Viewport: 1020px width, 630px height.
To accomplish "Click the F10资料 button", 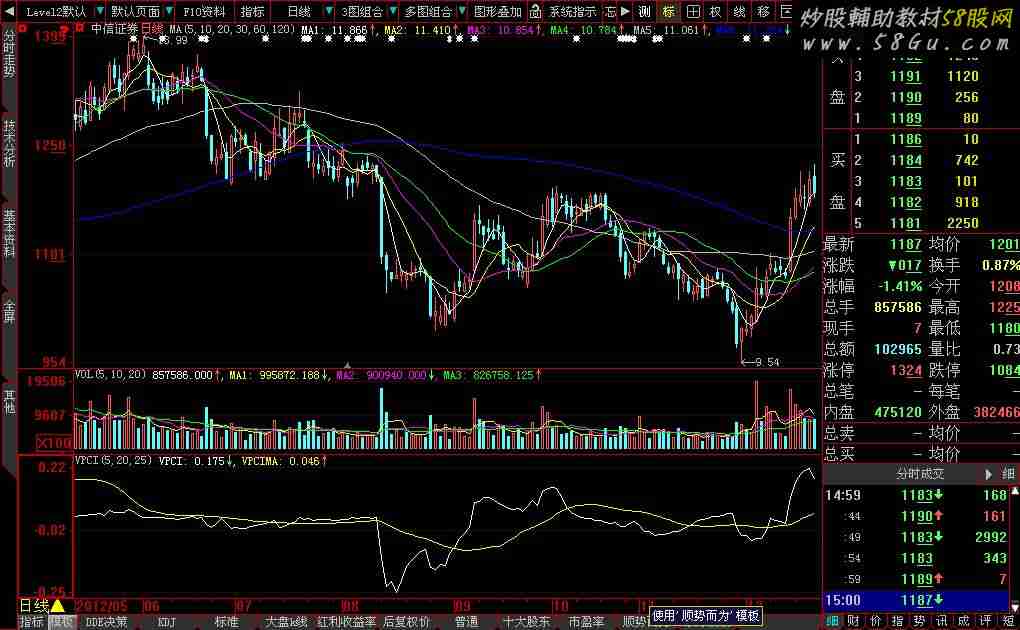I will [x=204, y=11].
